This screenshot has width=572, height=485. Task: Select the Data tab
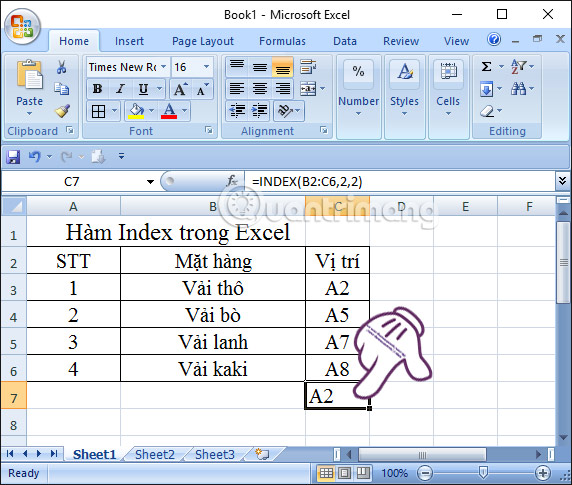click(345, 41)
